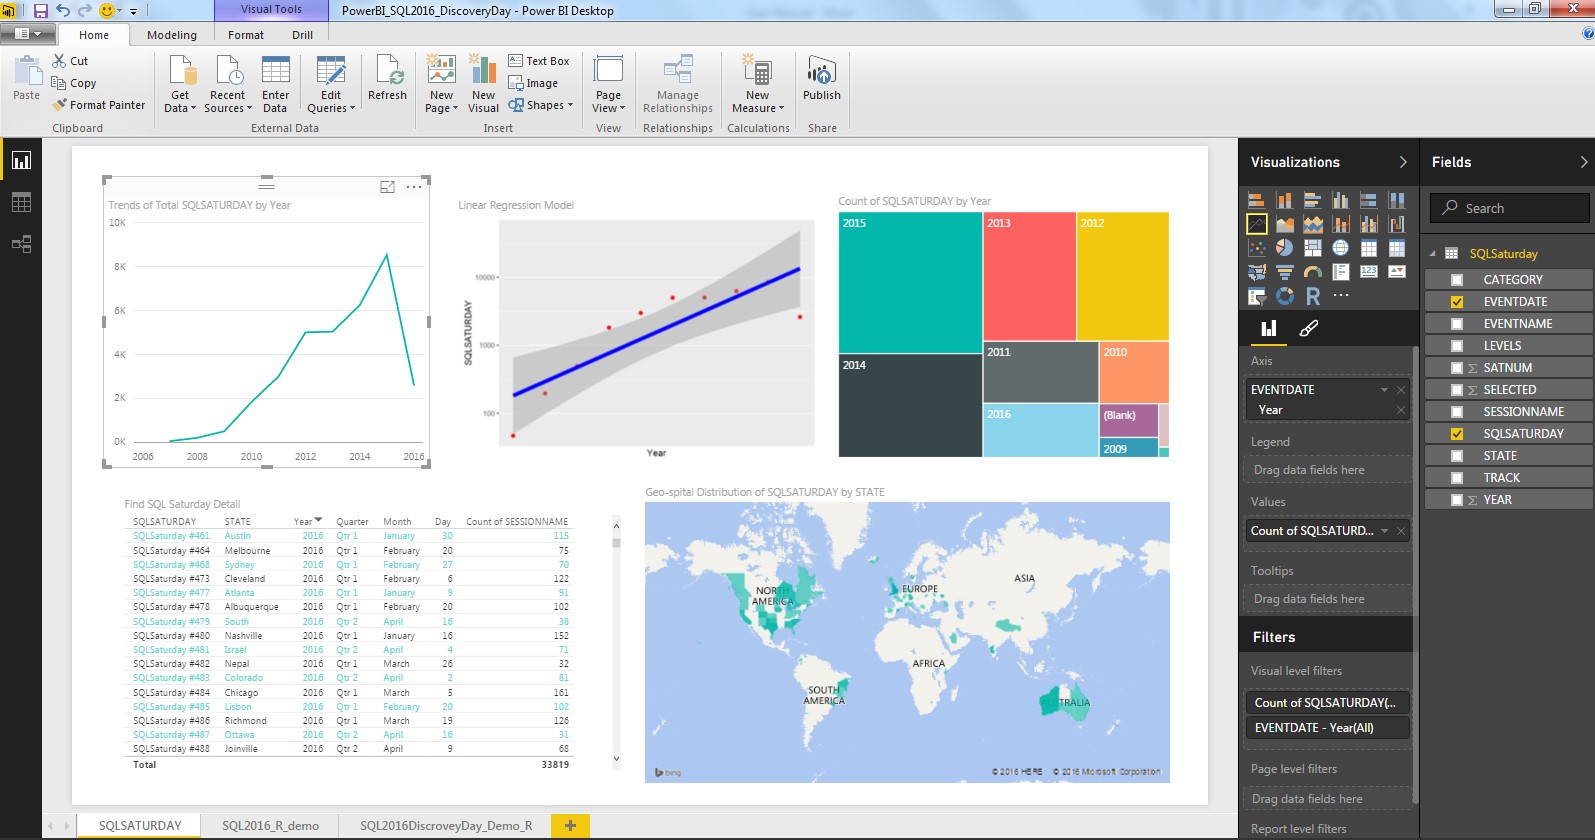Click Format Painter
Image resolution: width=1595 pixels, height=840 pixels.
99,105
